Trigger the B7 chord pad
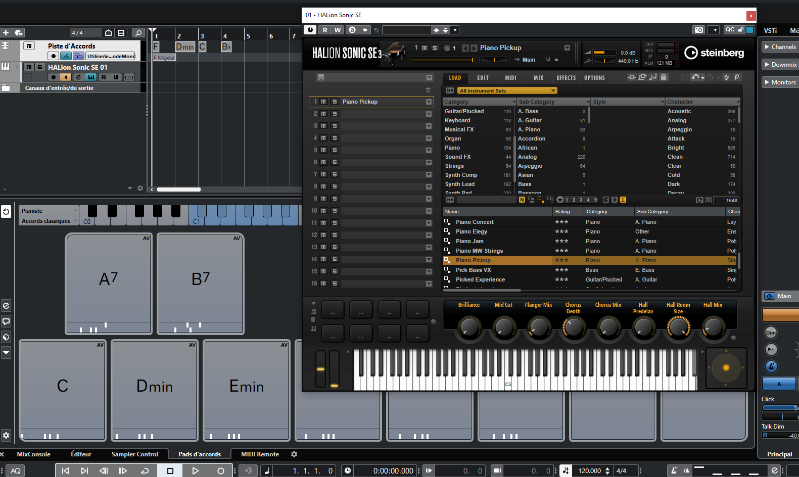This screenshot has width=799, height=477. click(201, 283)
